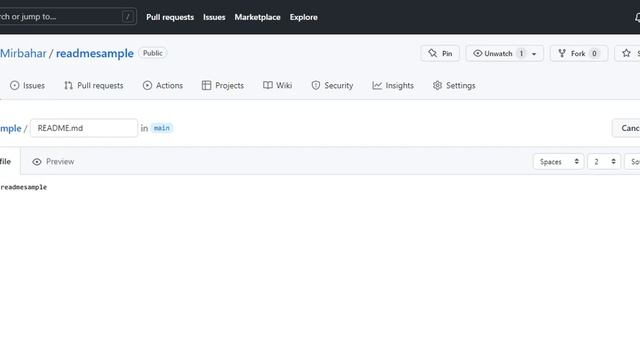
Task: Open the repository Settings tab
Action: pyautogui.click(x=454, y=85)
